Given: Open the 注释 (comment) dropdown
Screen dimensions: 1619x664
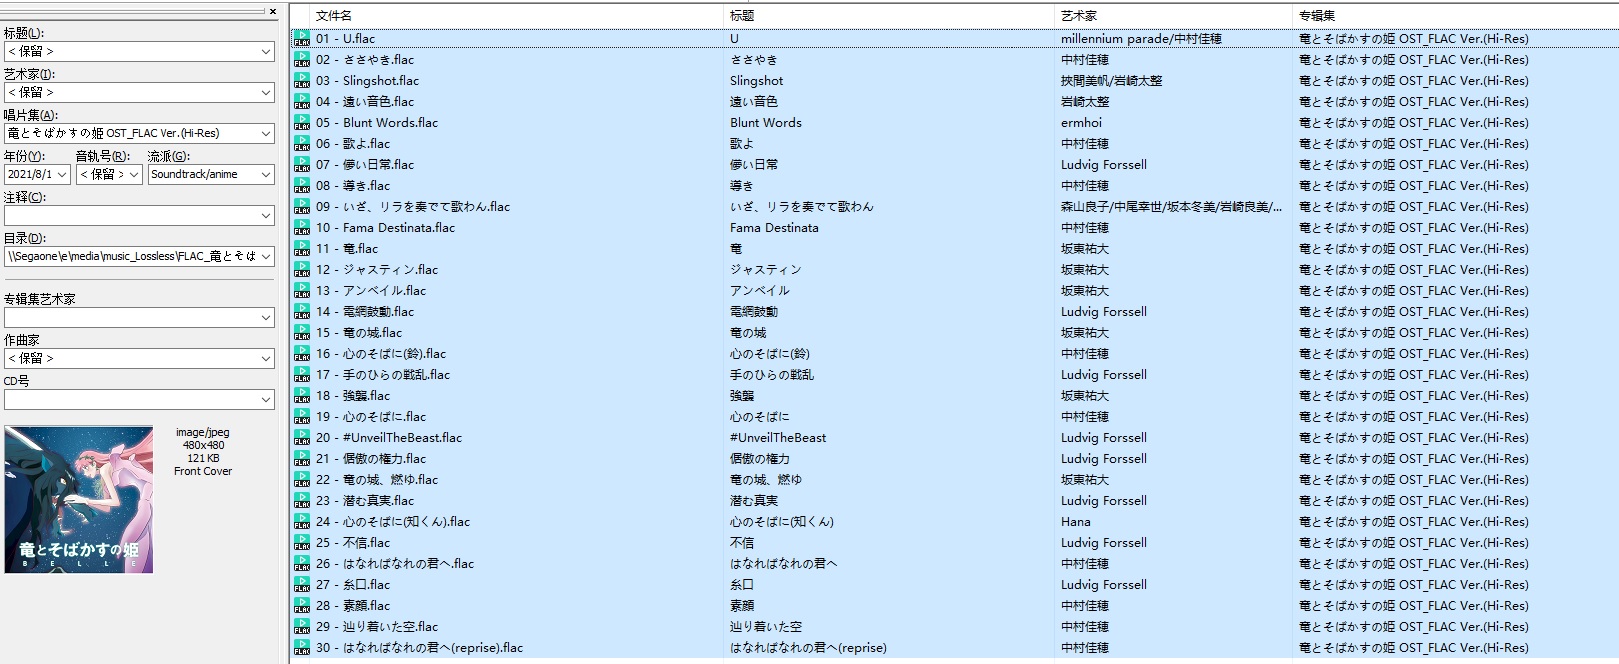Looking at the screenshot, I should 266,215.
